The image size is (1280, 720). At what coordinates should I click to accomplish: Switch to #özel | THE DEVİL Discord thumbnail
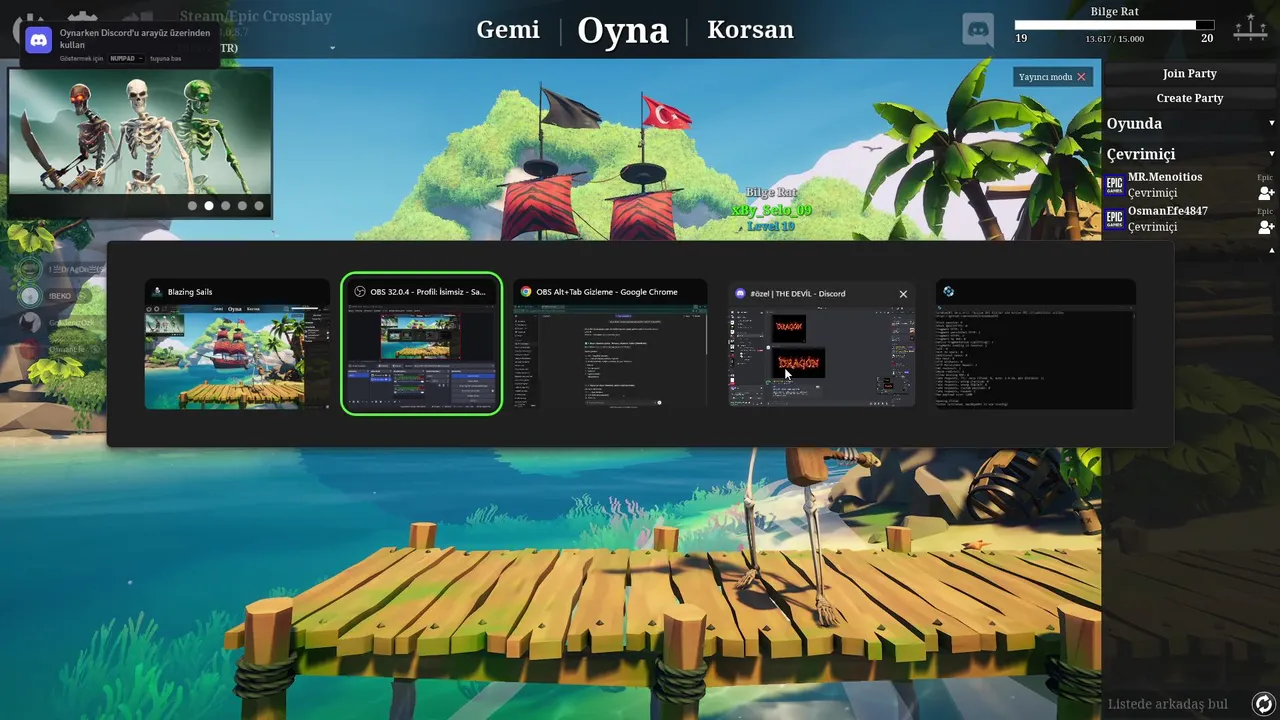[x=821, y=356]
